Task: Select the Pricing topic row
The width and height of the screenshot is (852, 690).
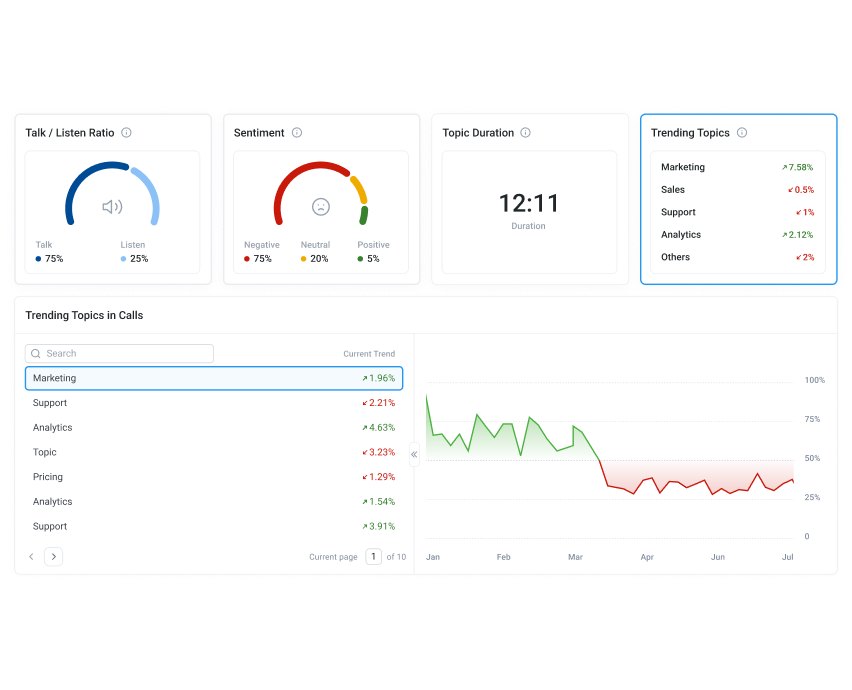Action: coord(214,477)
